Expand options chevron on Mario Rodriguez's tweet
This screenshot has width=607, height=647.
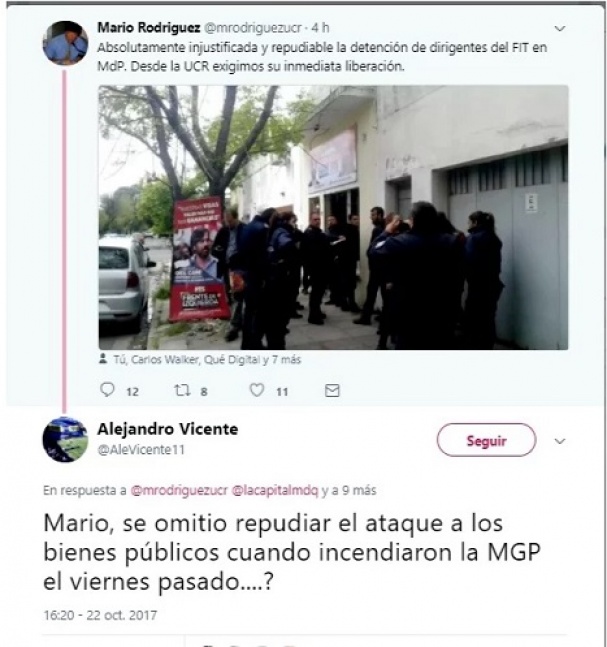pyautogui.click(x=560, y=28)
